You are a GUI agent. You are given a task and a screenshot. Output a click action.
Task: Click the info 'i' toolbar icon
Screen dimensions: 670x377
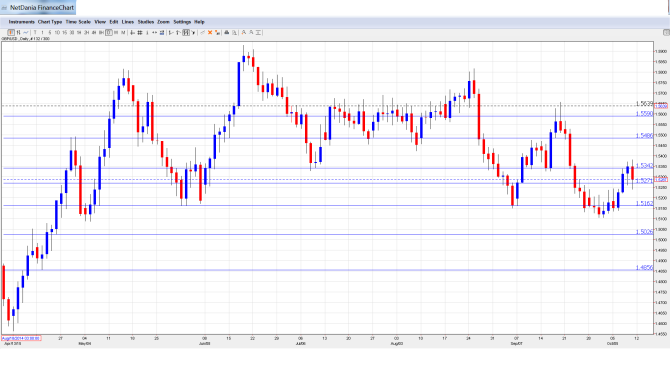147,32
